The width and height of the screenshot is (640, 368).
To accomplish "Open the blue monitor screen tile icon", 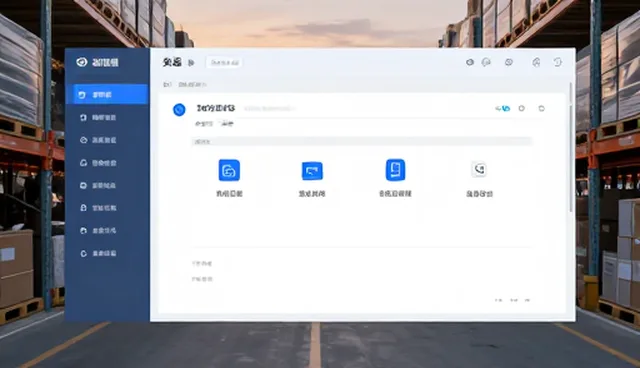I will pyautogui.click(x=312, y=171).
